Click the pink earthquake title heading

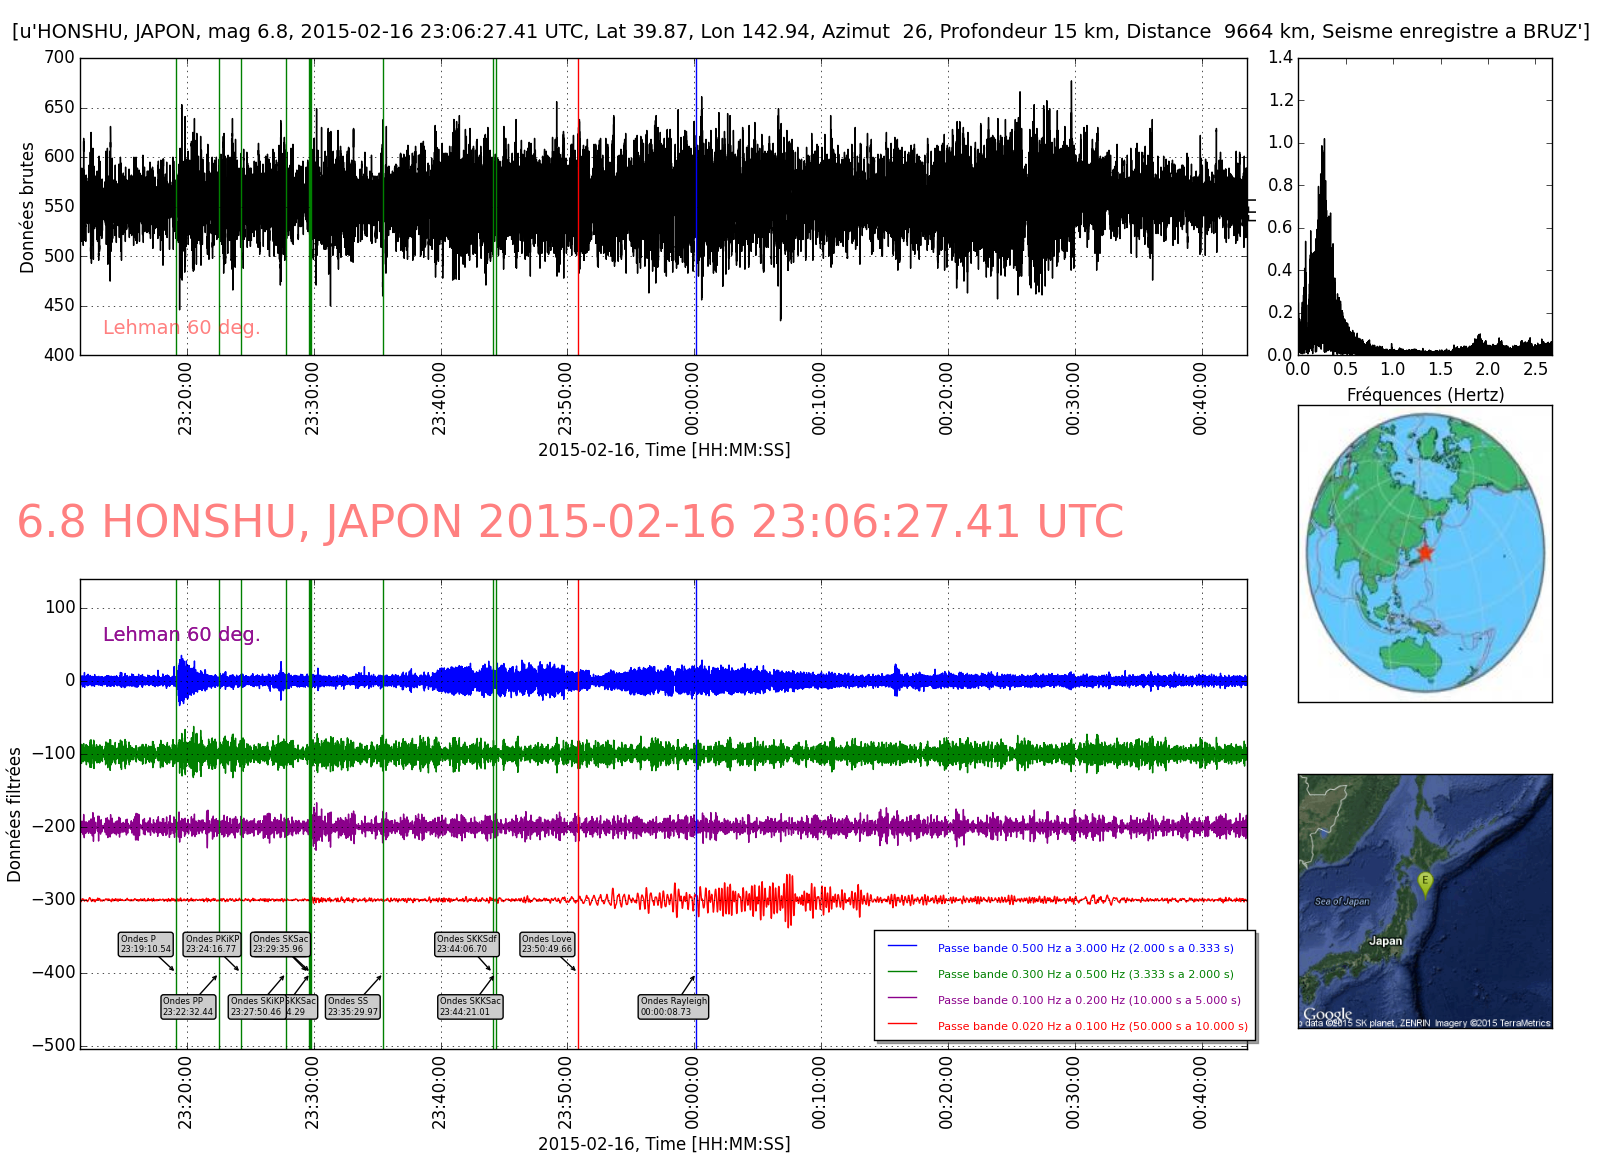570,522
